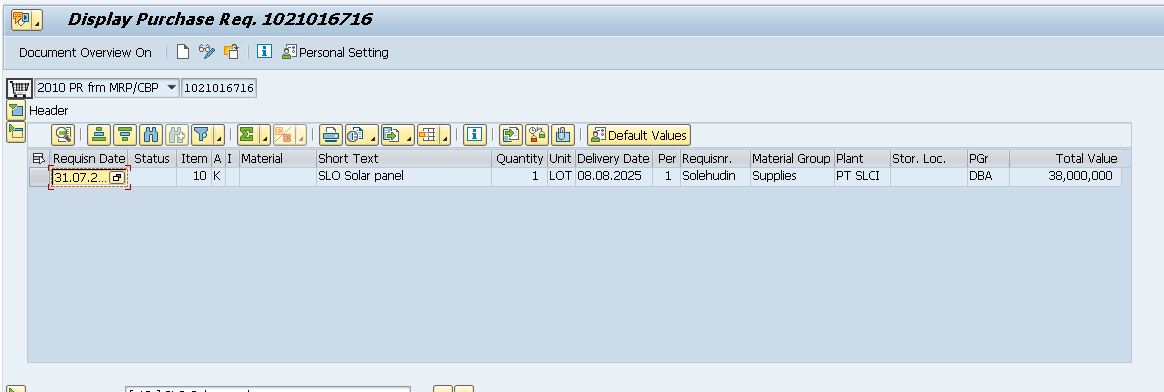This screenshot has width=1164, height=392.
Task: Sort the grid in ascending order
Action: [x=99, y=135]
